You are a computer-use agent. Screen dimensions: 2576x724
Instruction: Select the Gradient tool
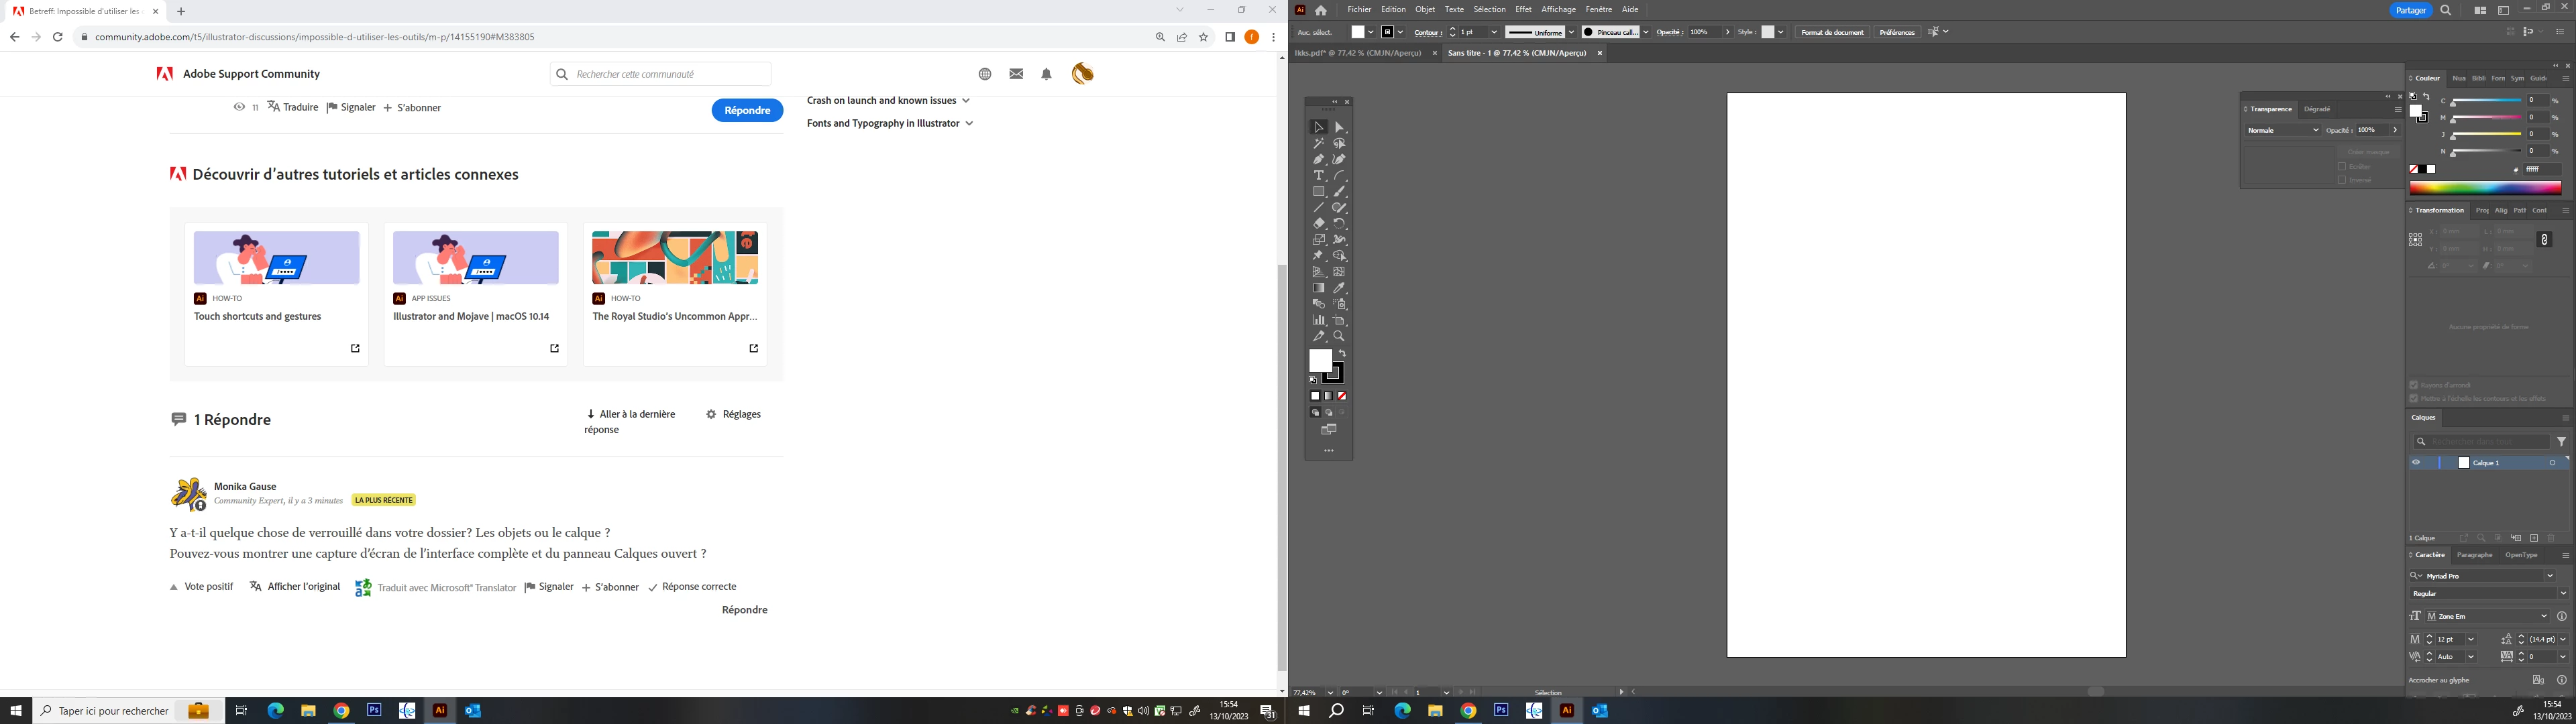coord(1319,288)
